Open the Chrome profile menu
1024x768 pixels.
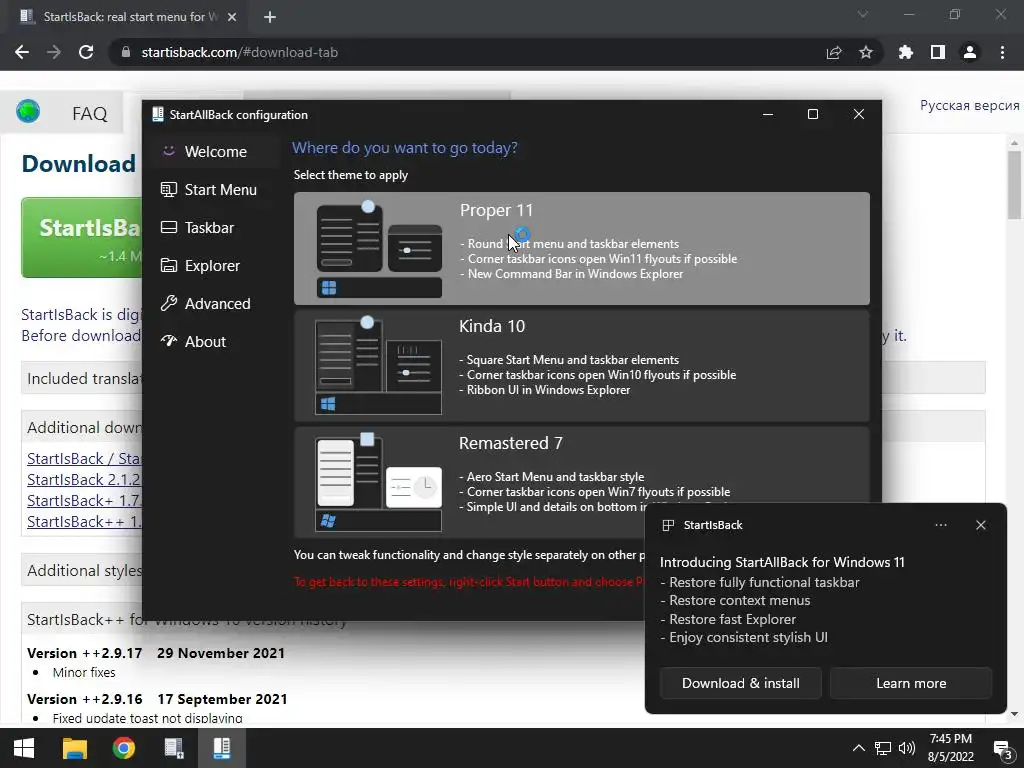970,52
